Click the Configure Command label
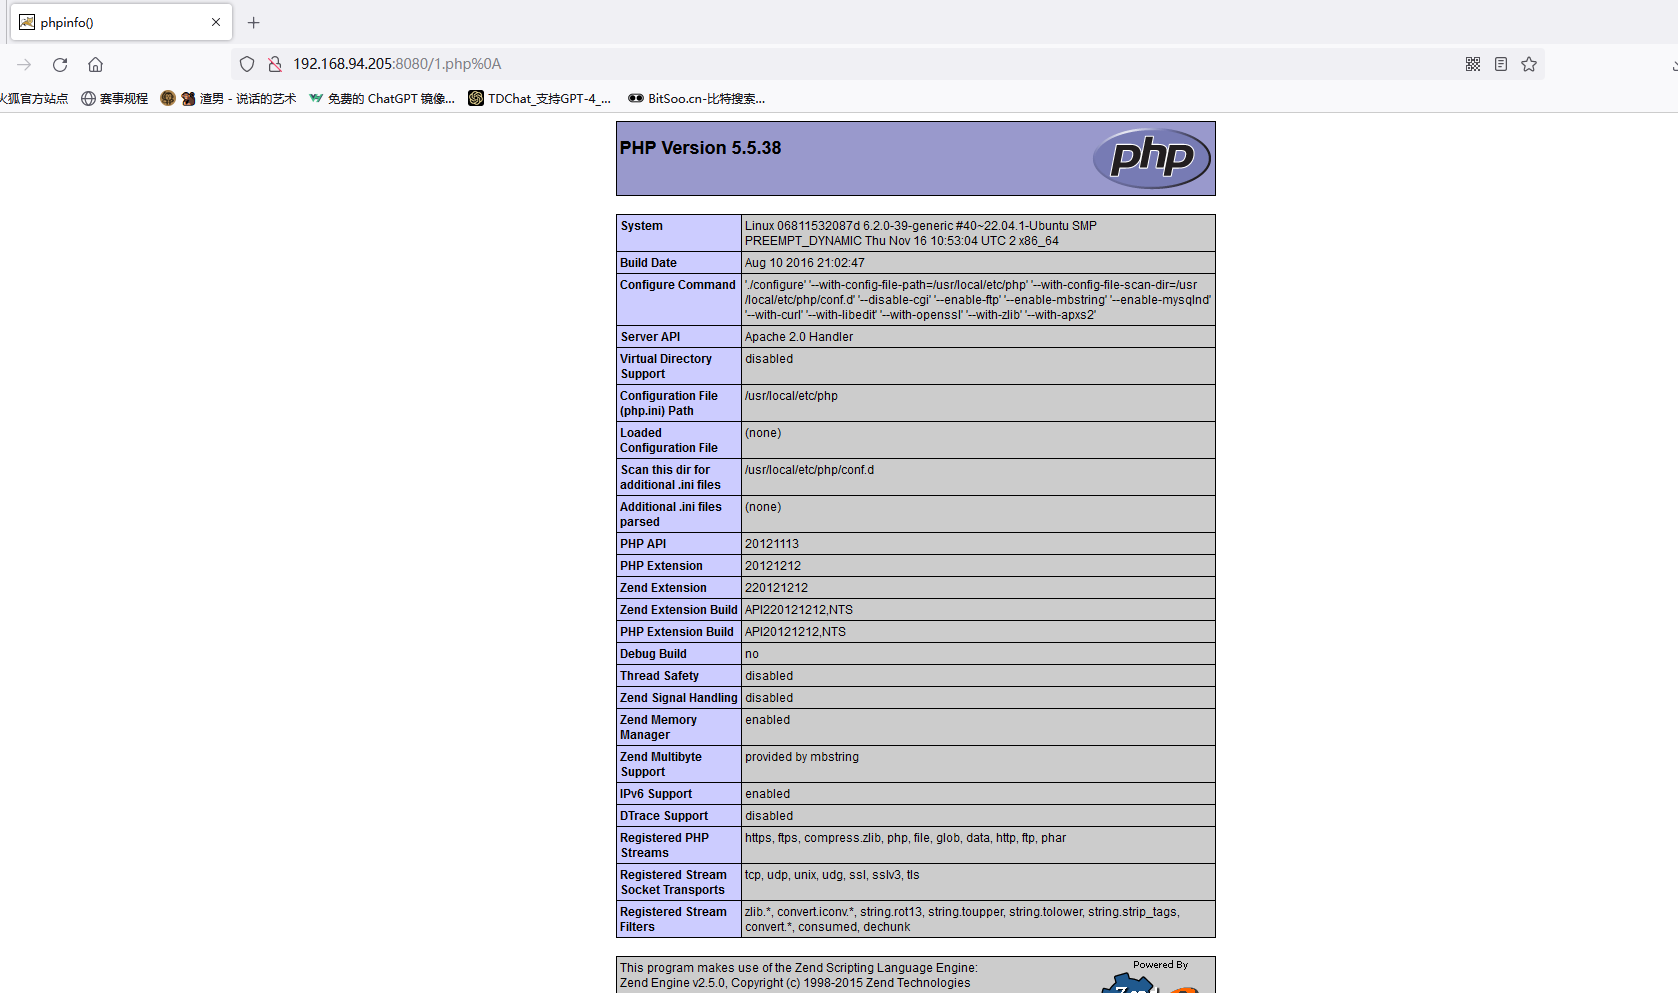 (x=678, y=285)
